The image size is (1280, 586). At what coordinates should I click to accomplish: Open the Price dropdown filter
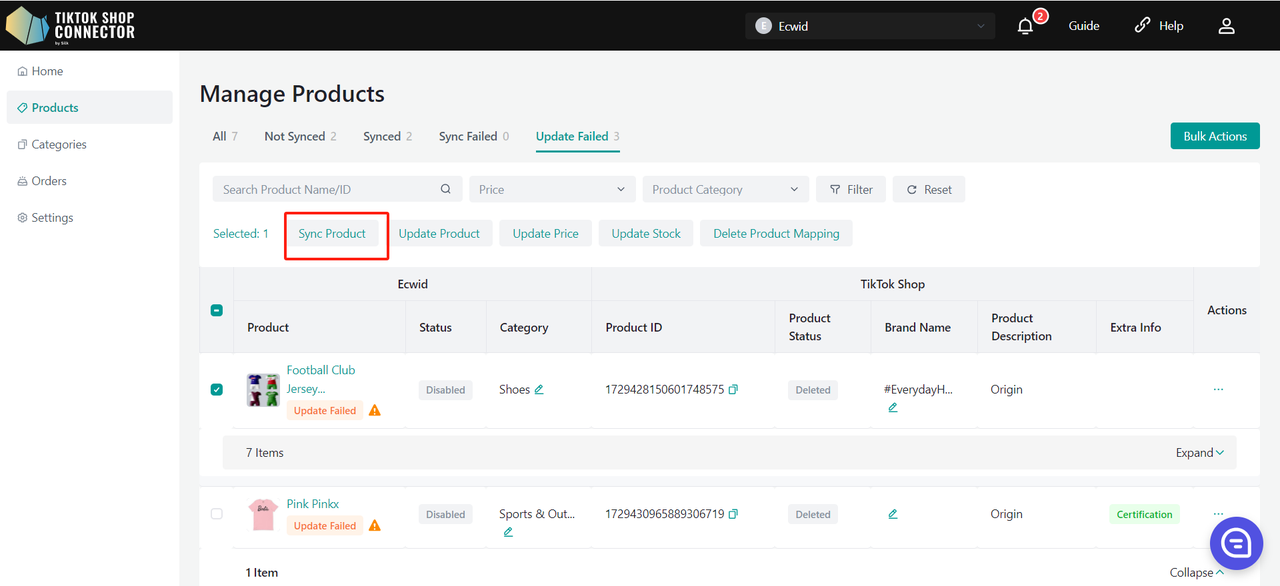click(x=552, y=189)
